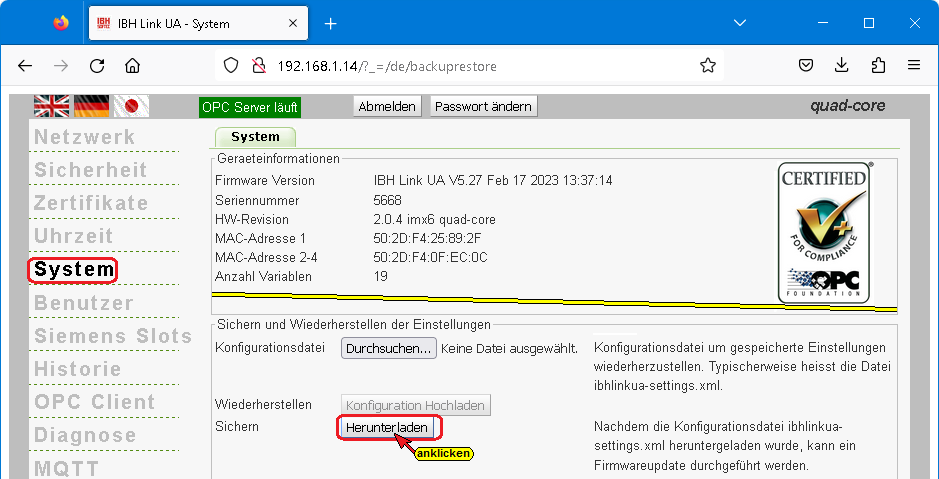
Task: Open the Zertifikate menu
Action: (91, 203)
